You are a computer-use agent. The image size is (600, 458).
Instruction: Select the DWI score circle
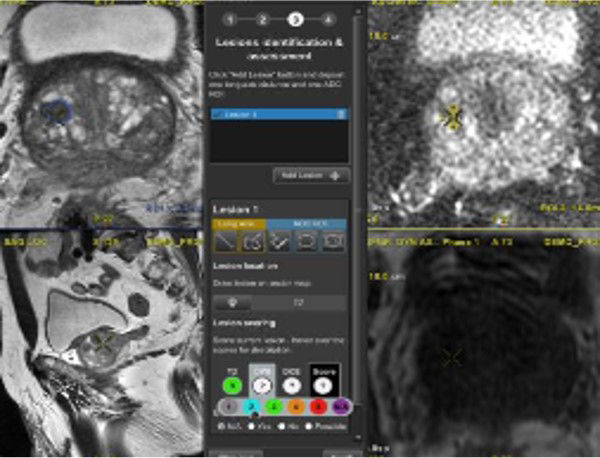tap(262, 386)
